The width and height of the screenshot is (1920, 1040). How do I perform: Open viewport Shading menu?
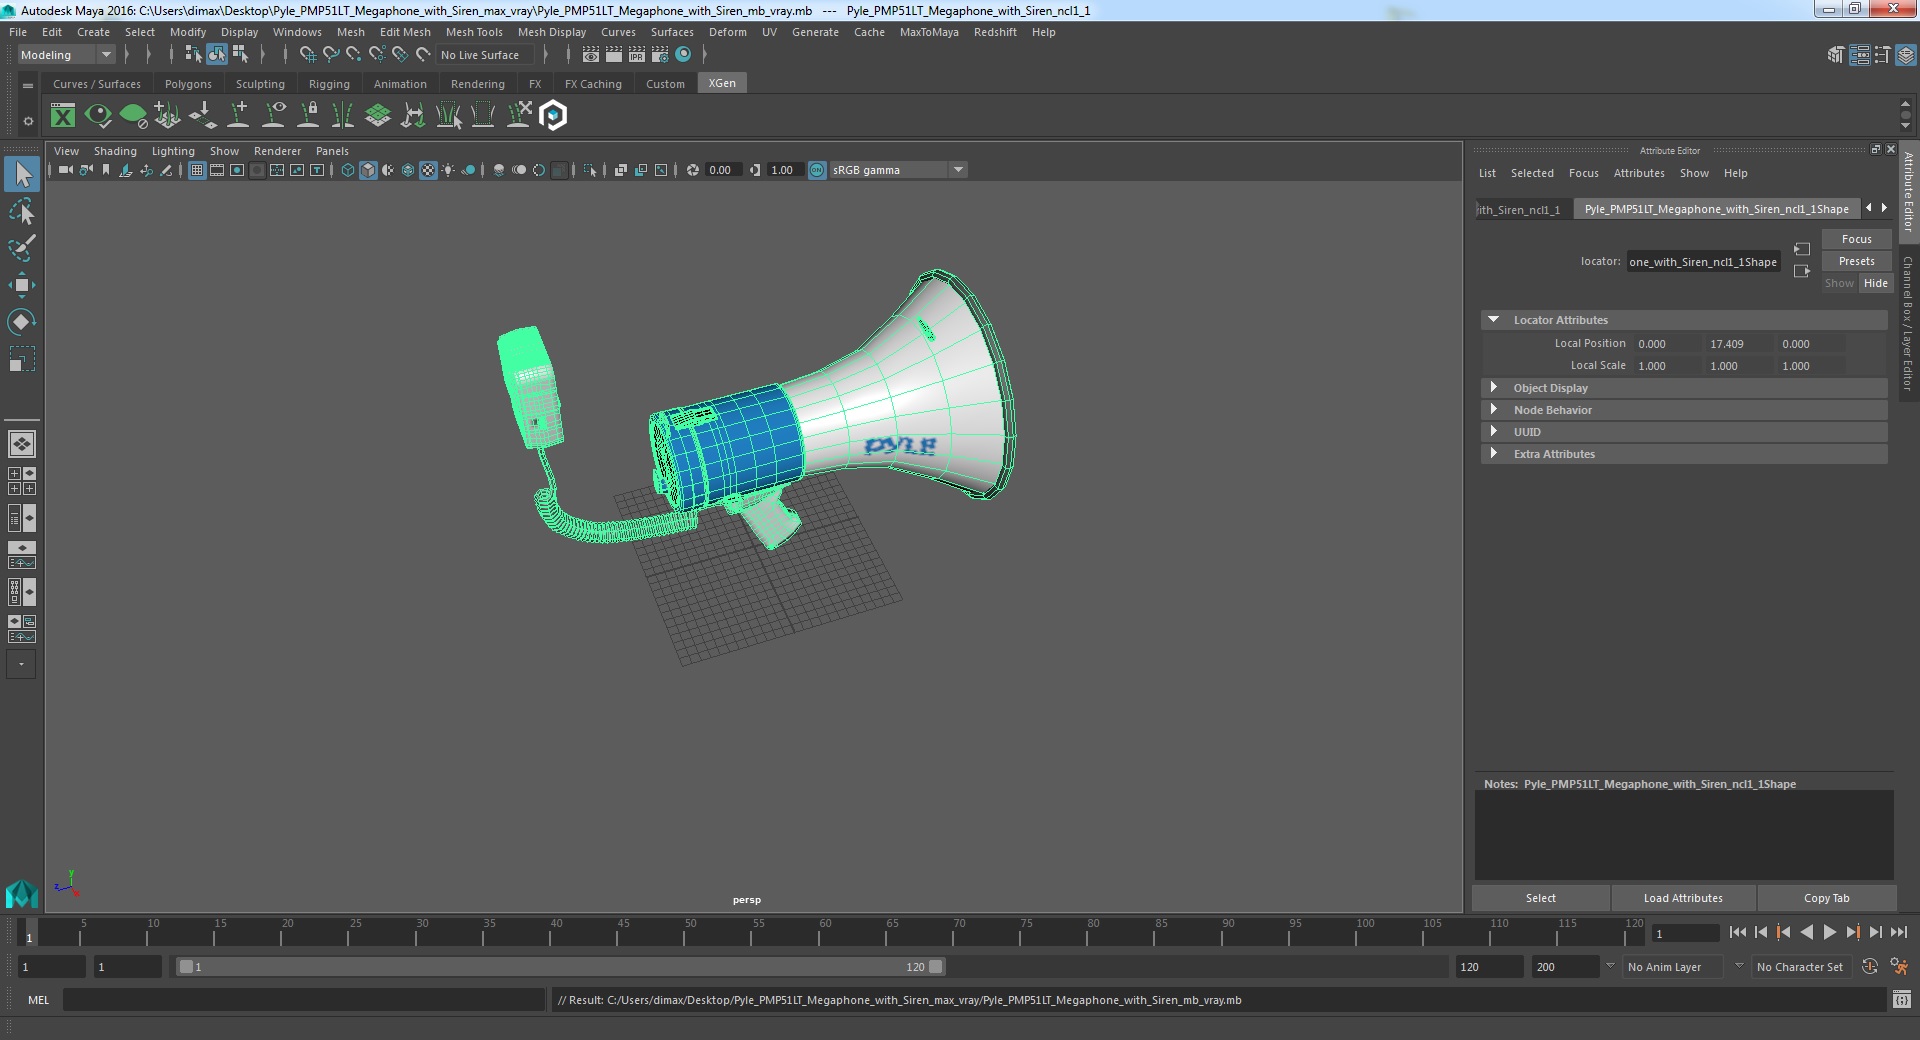tap(115, 151)
